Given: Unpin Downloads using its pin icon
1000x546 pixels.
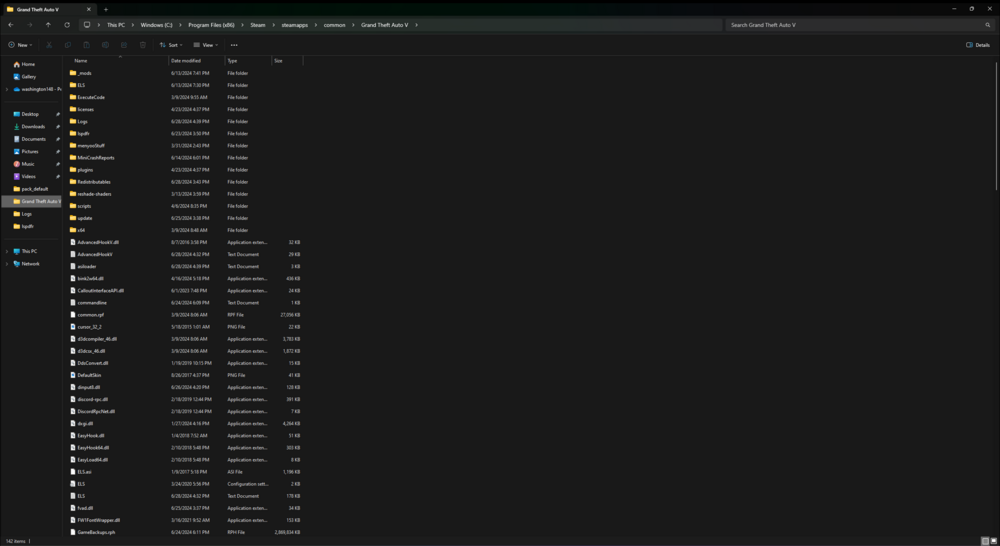Looking at the screenshot, I should coord(57,126).
